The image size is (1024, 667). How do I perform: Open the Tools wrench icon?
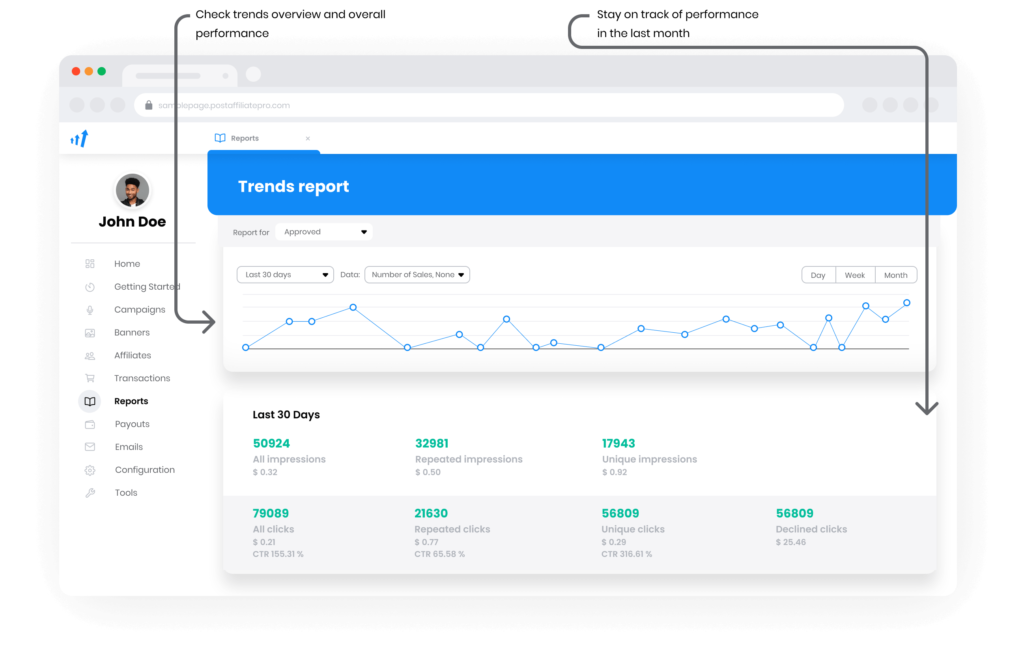pos(90,492)
